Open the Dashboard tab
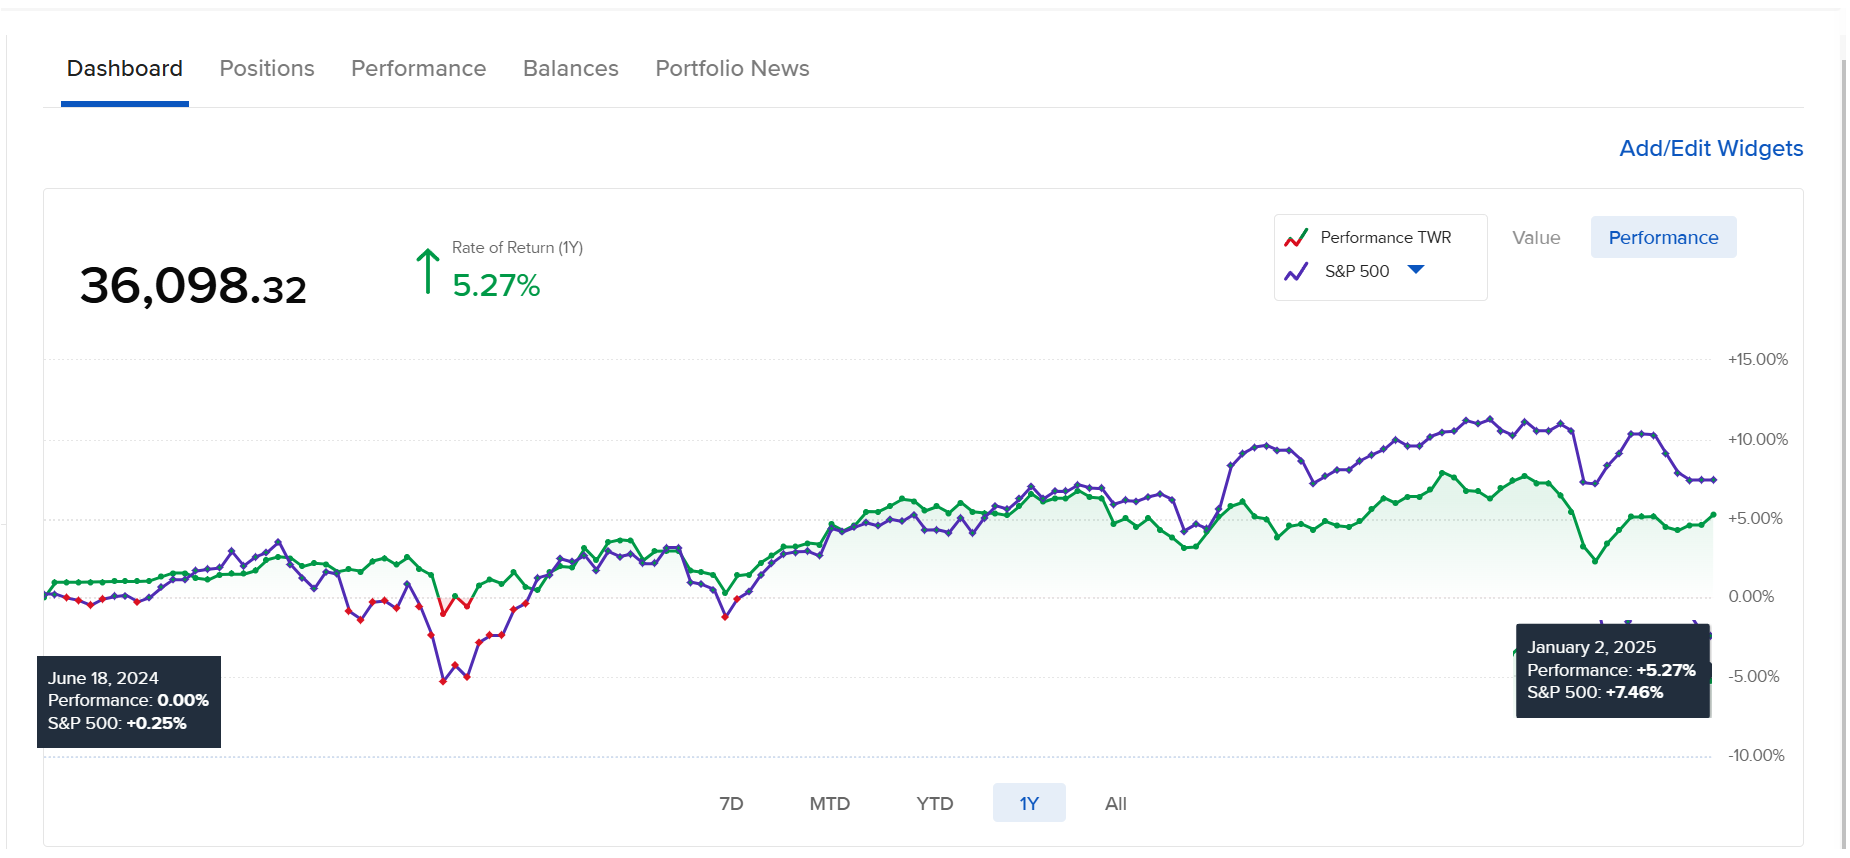 pyautogui.click(x=125, y=69)
